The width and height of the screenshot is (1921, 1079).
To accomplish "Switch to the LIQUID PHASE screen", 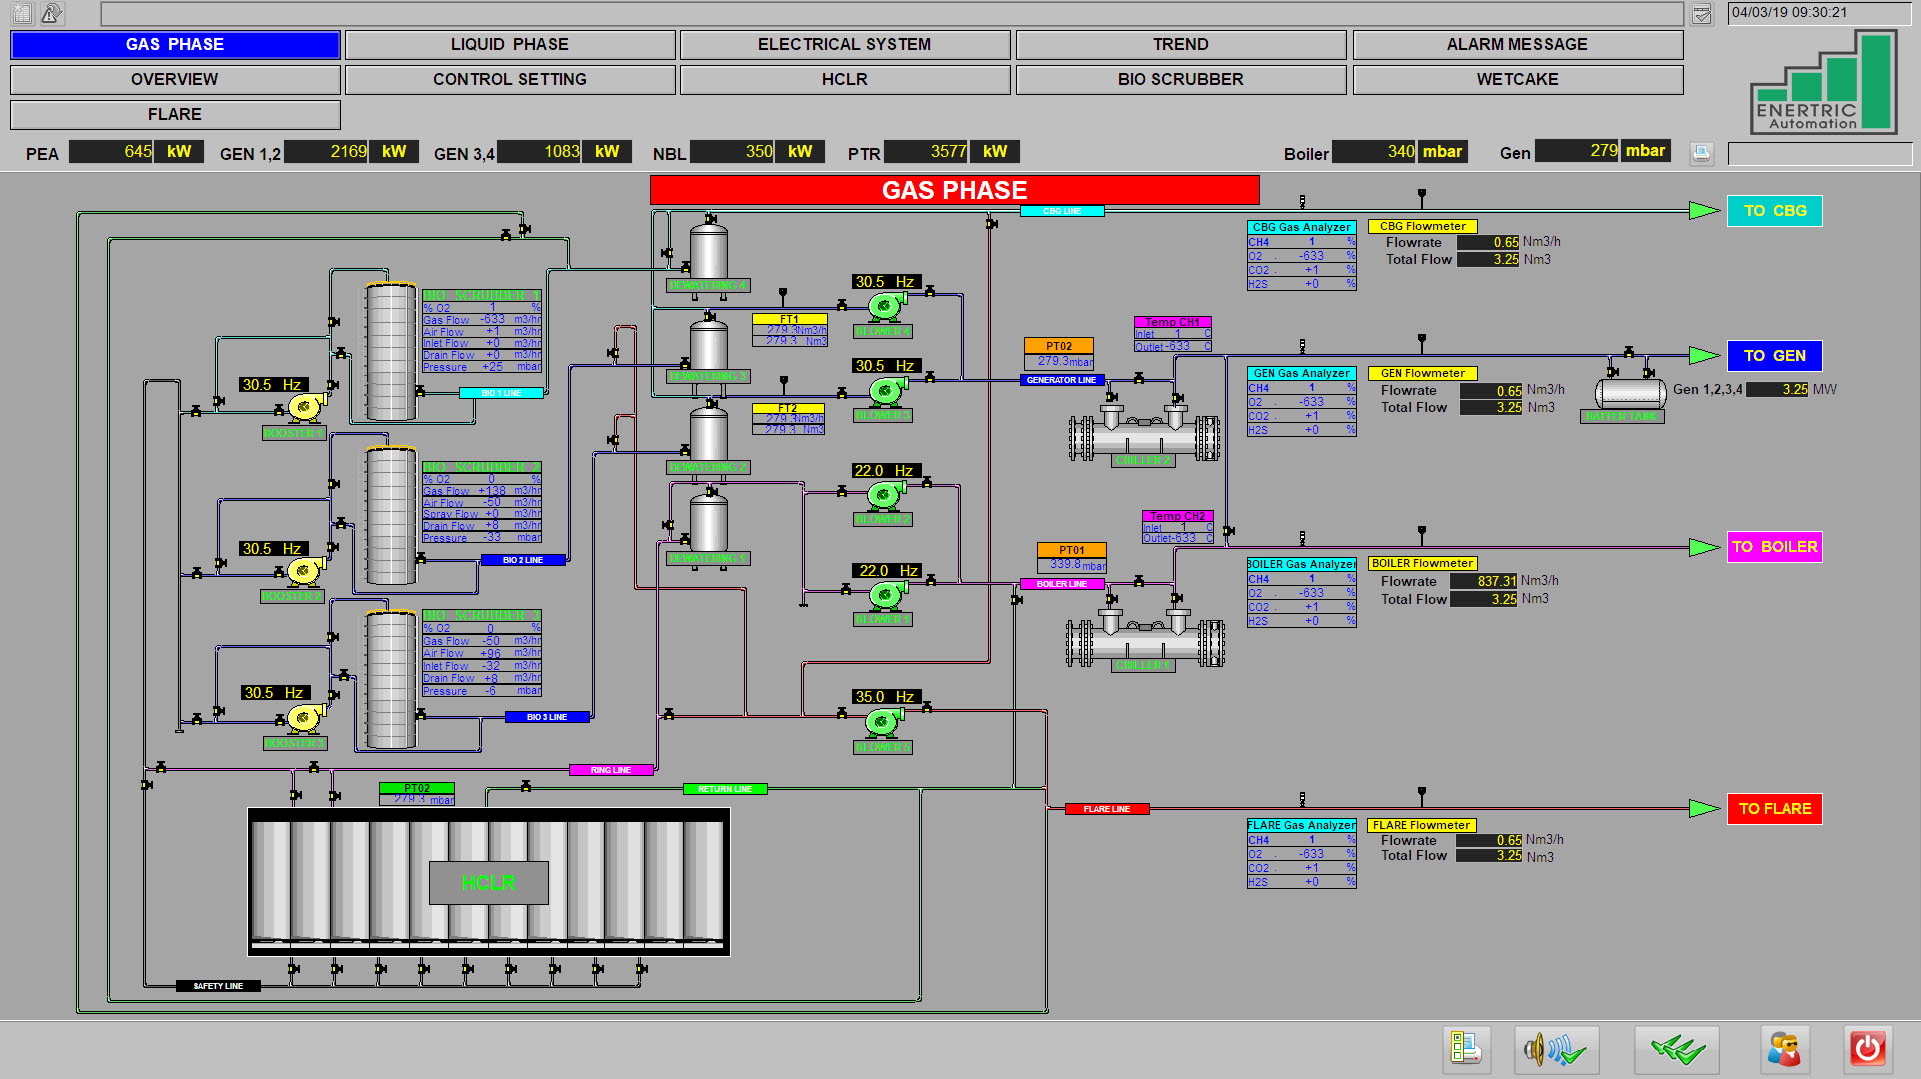I will (x=509, y=45).
